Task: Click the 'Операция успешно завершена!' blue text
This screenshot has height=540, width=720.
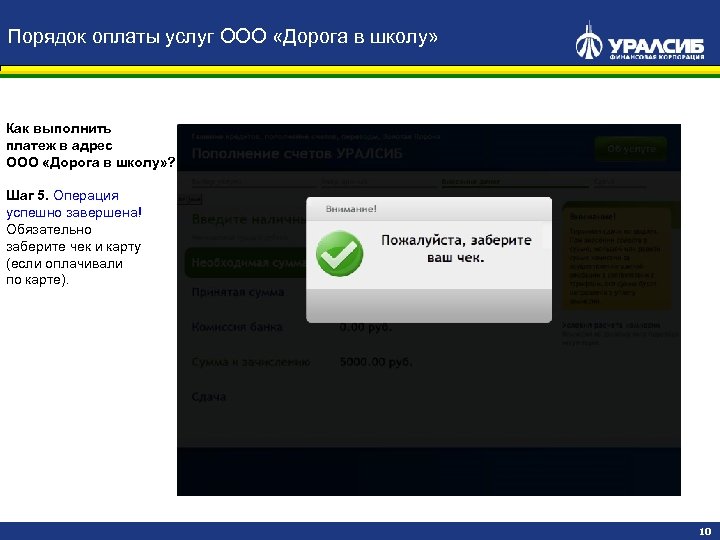Action: 74,204
